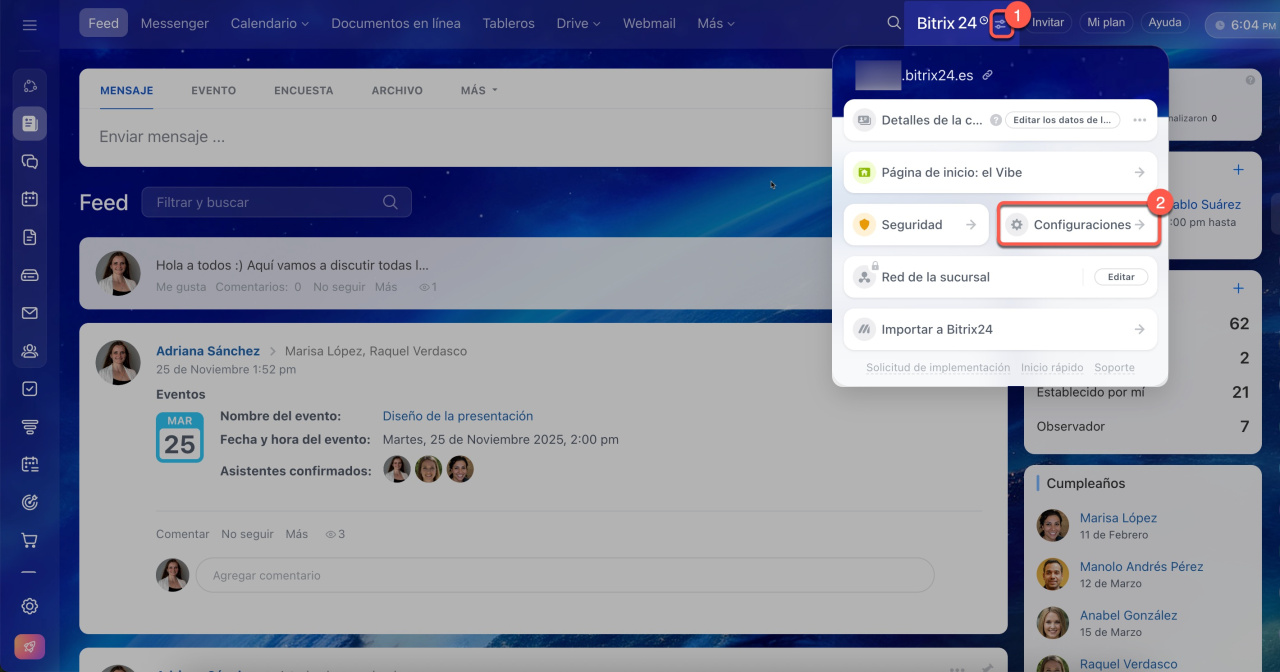Open Configuraciones from the popup
This screenshot has width=1280, height=672.
(1079, 225)
